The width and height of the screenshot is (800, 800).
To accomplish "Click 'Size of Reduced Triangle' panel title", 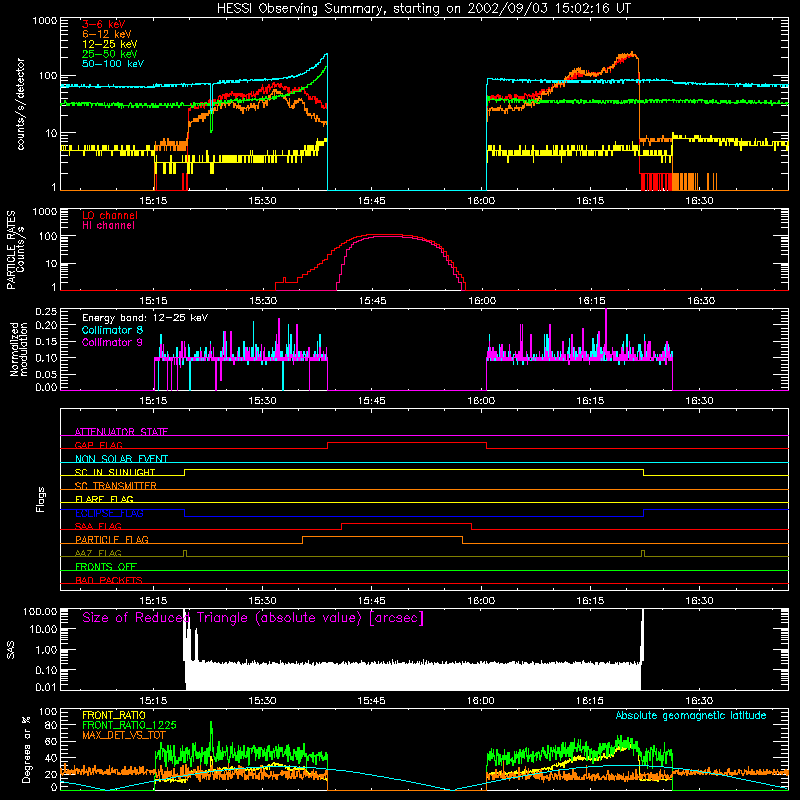I will coord(253,618).
